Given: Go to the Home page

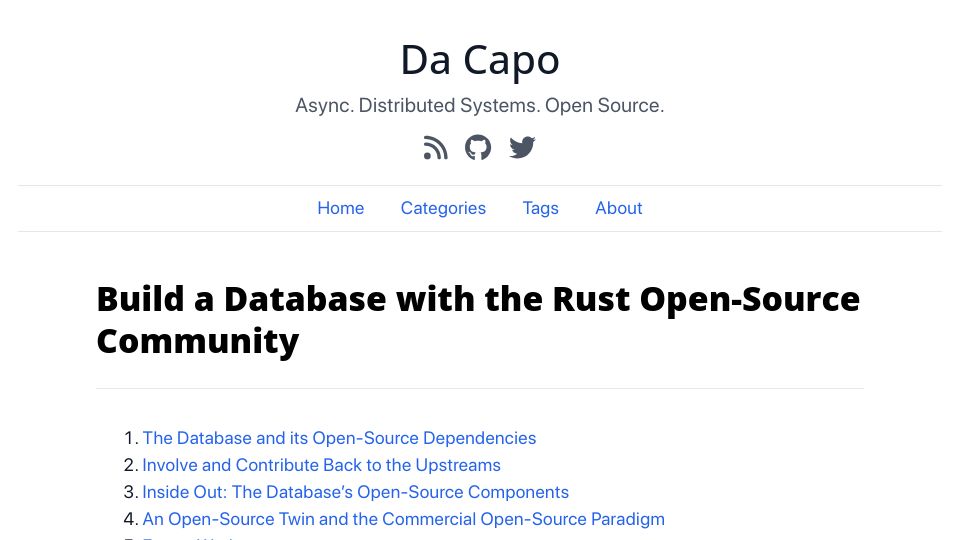Looking at the screenshot, I should (340, 208).
